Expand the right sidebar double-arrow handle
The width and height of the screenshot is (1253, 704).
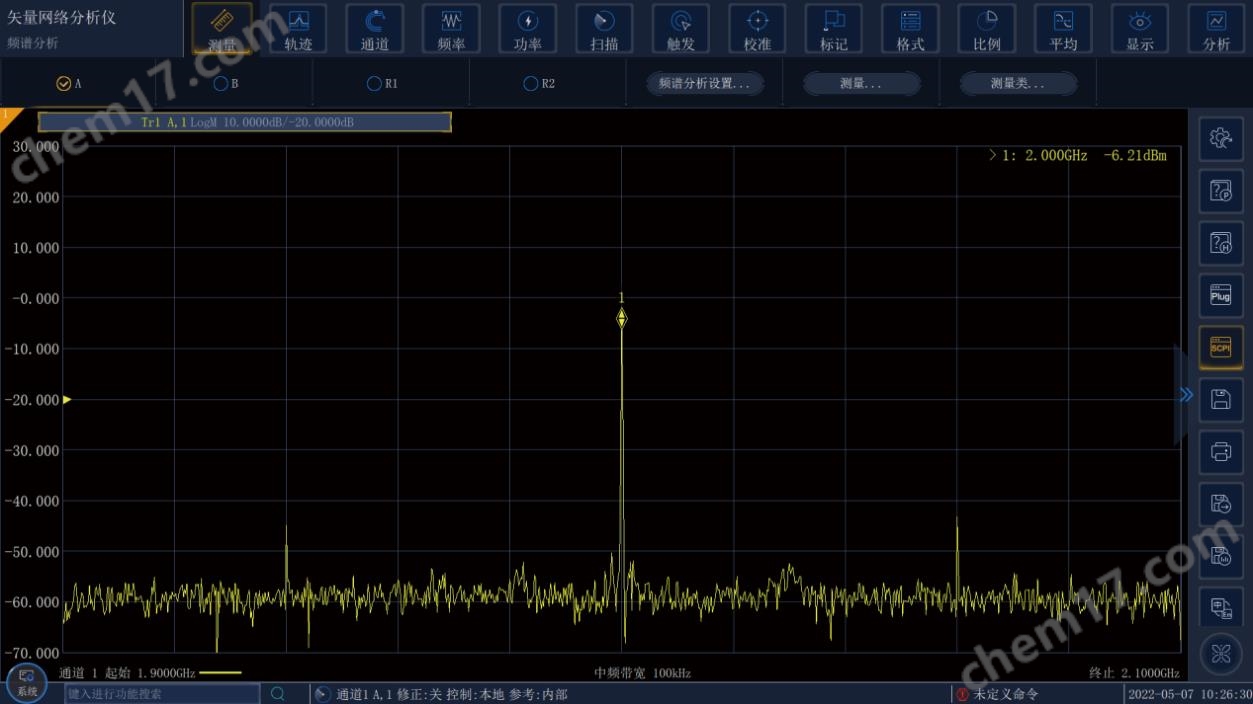1186,395
